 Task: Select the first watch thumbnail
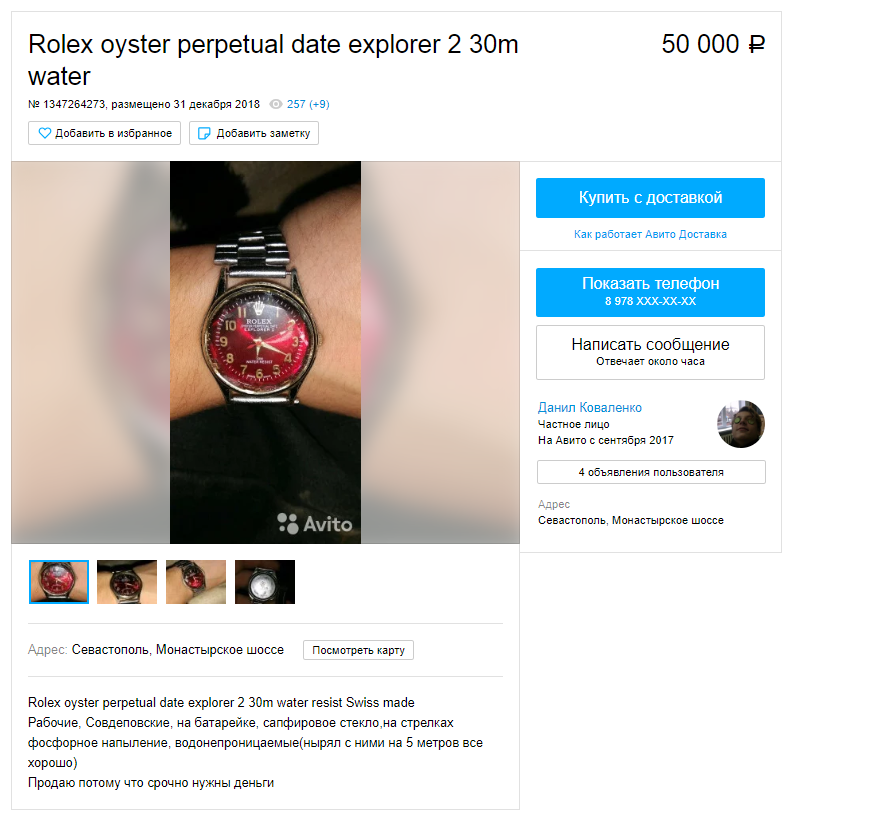(59, 582)
